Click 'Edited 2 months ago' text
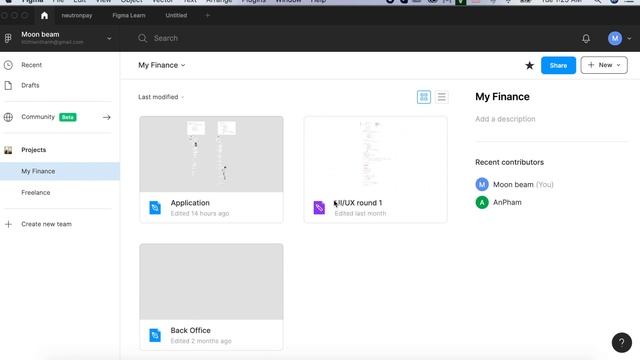The image size is (640, 360). pyautogui.click(x=201, y=341)
